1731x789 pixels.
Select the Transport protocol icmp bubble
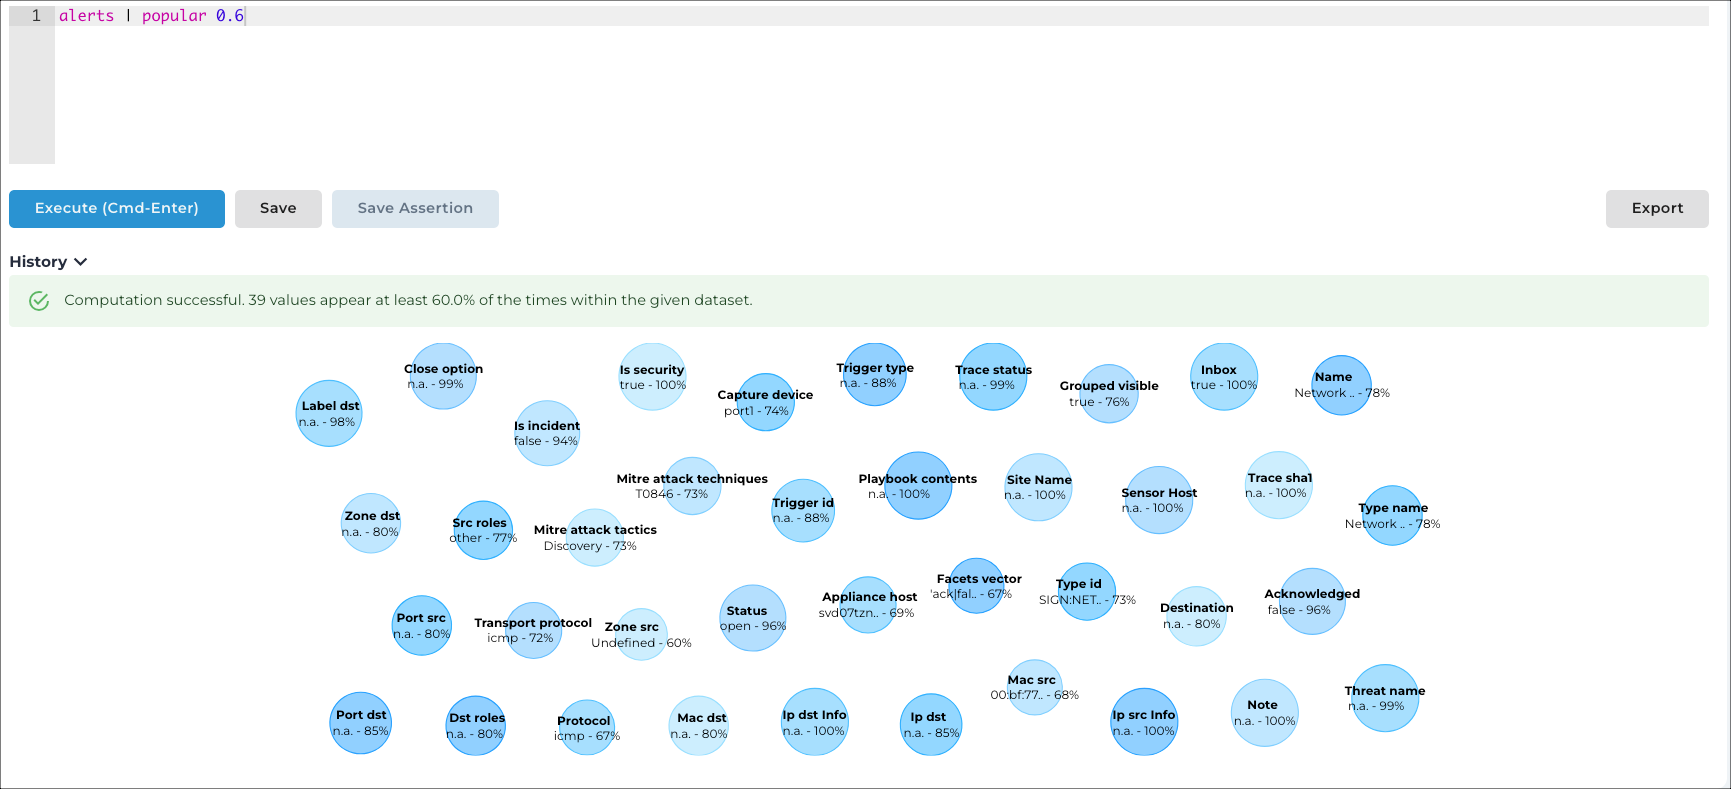[534, 630]
